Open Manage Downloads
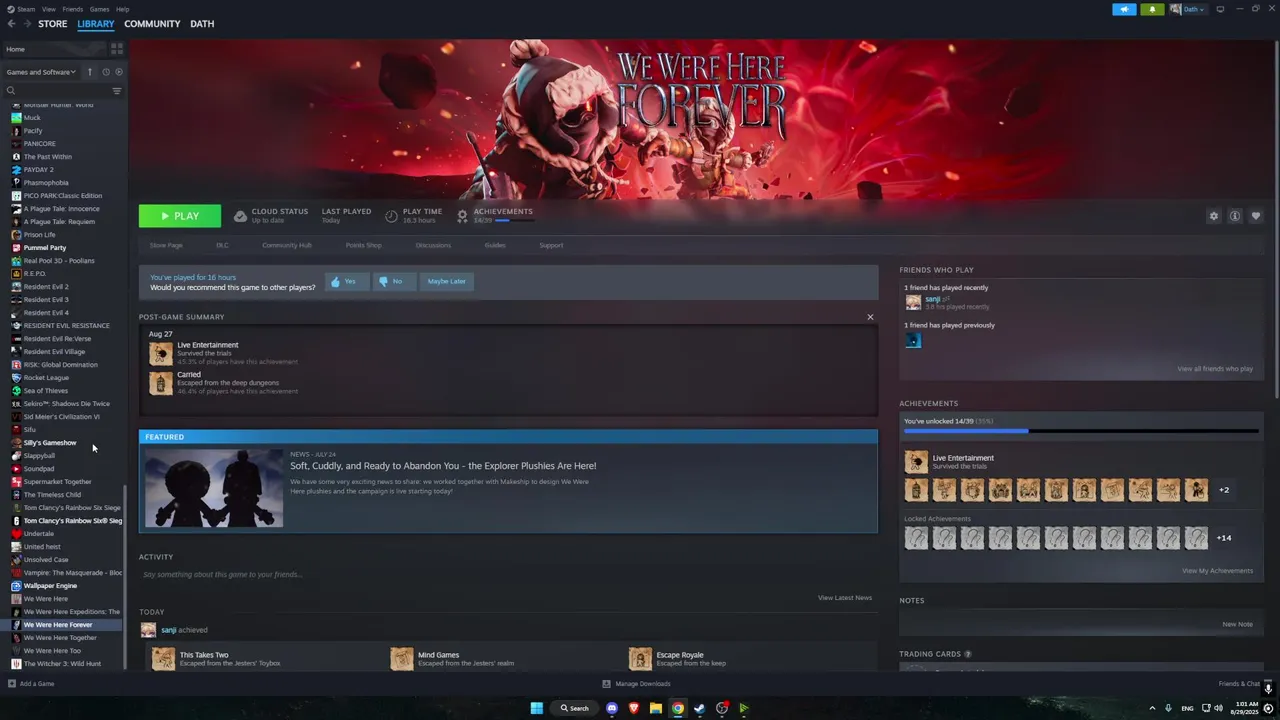Image resolution: width=1280 pixels, height=720 pixels. pyautogui.click(x=636, y=684)
